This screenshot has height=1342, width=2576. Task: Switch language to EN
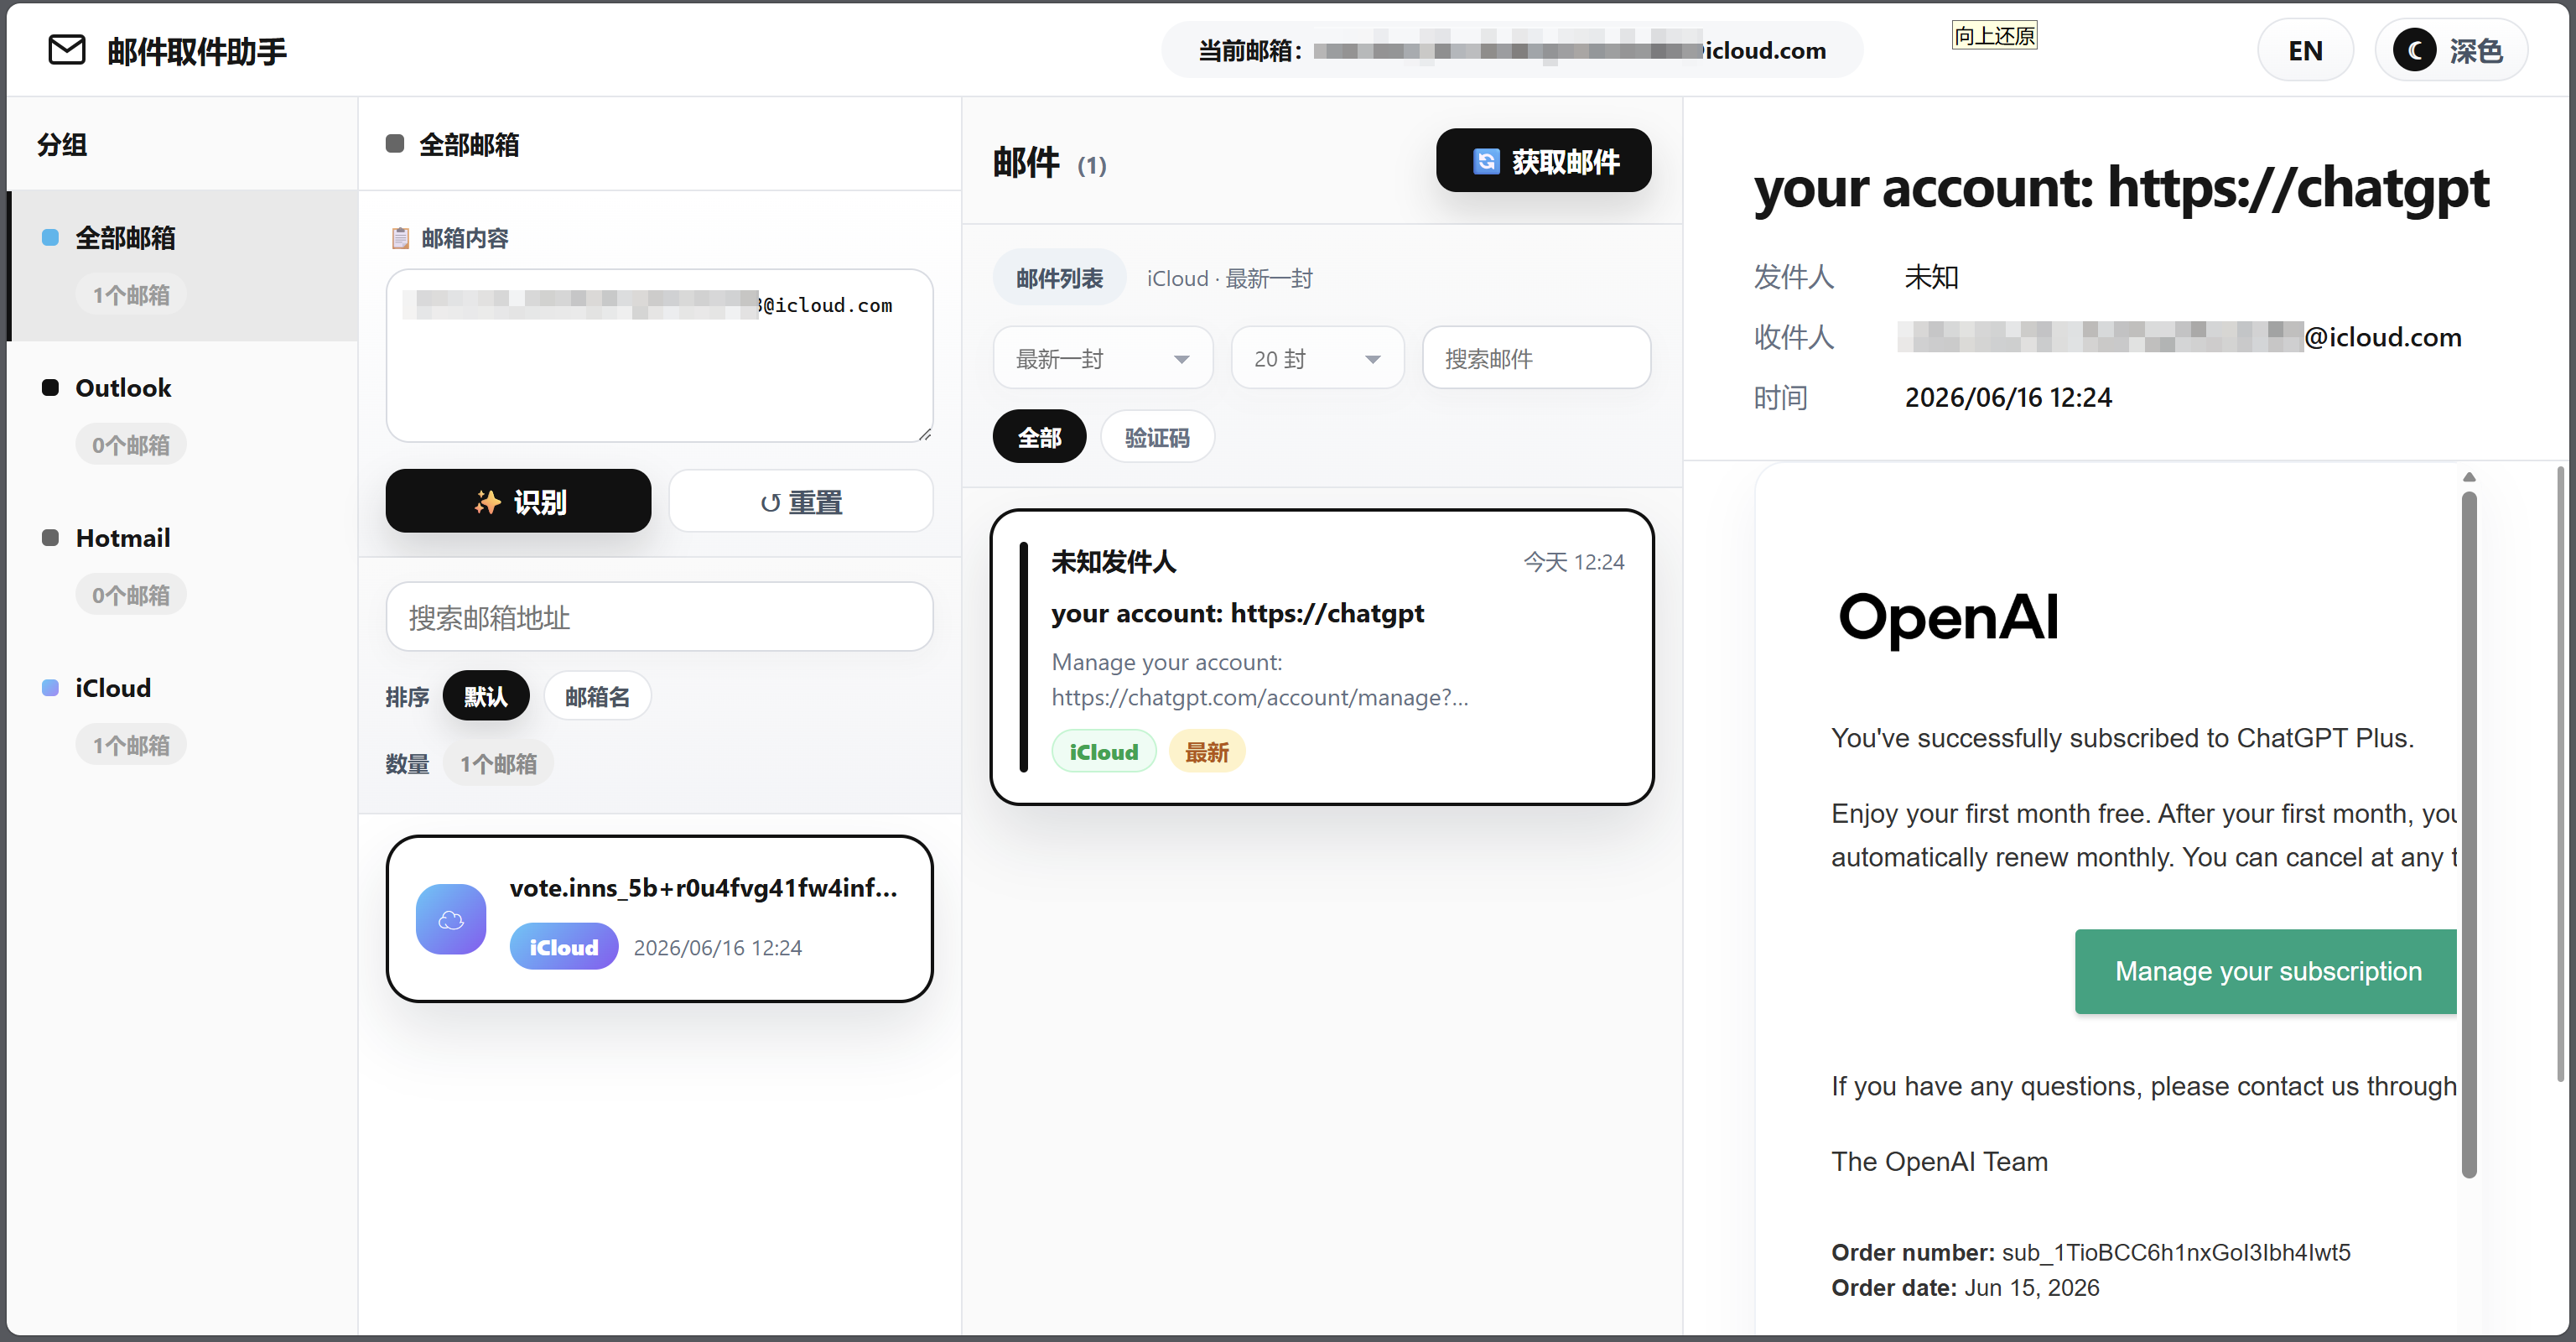coord(2305,50)
